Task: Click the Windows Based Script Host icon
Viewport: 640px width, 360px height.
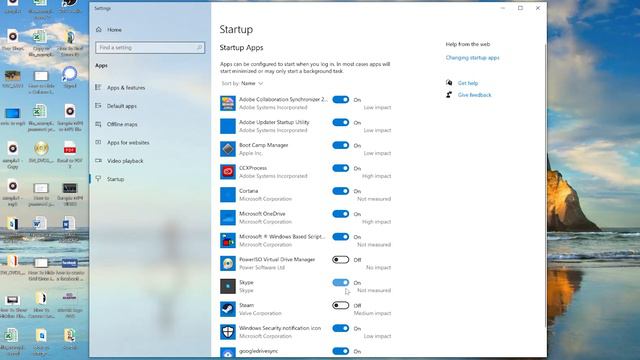Action: (x=228, y=240)
